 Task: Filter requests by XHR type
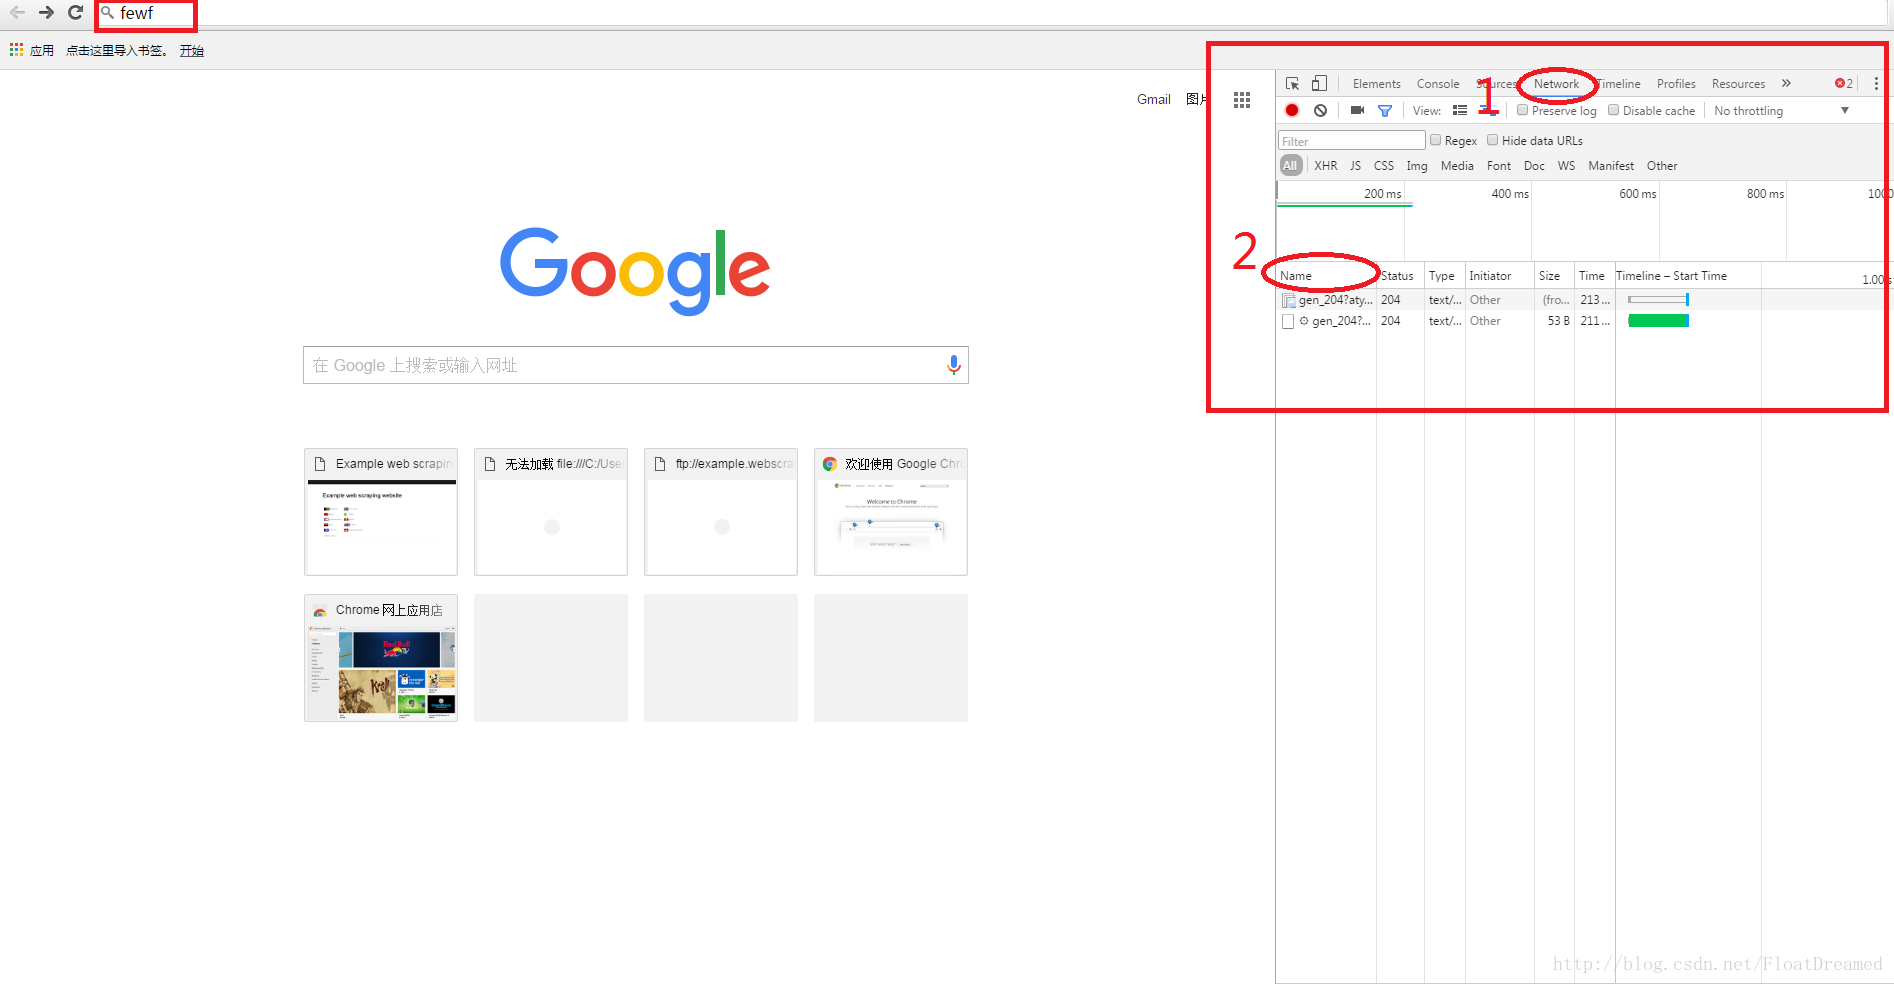click(1325, 166)
